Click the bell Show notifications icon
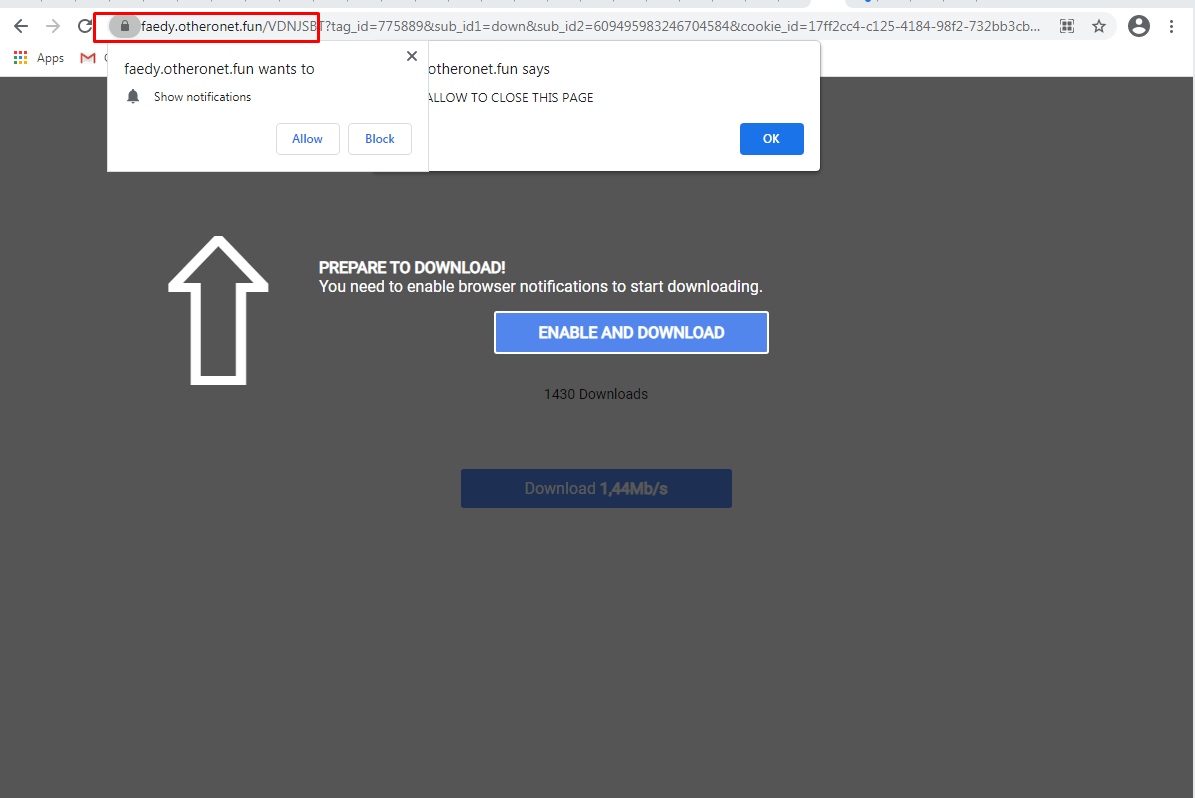The height and width of the screenshot is (798, 1195). coord(133,97)
